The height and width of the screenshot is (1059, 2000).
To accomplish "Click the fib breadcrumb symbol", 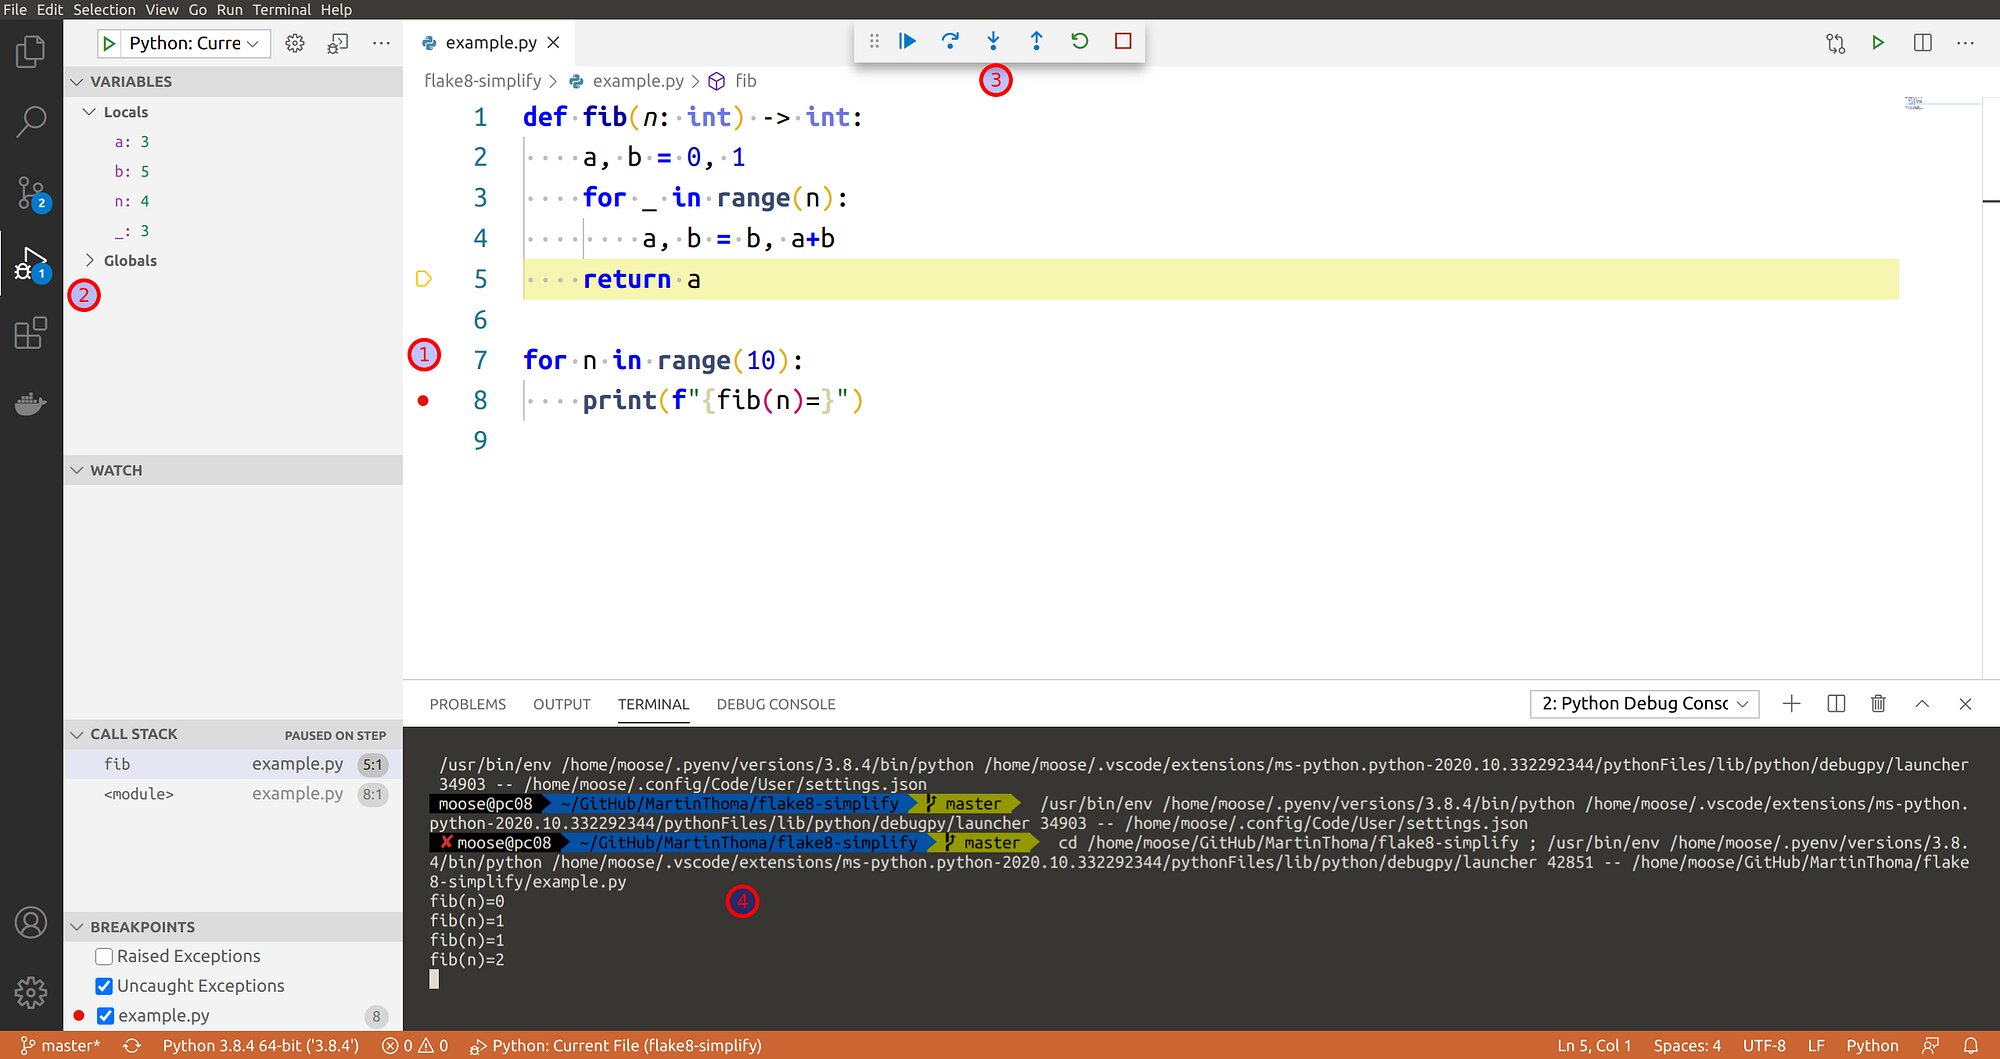I will pos(745,81).
